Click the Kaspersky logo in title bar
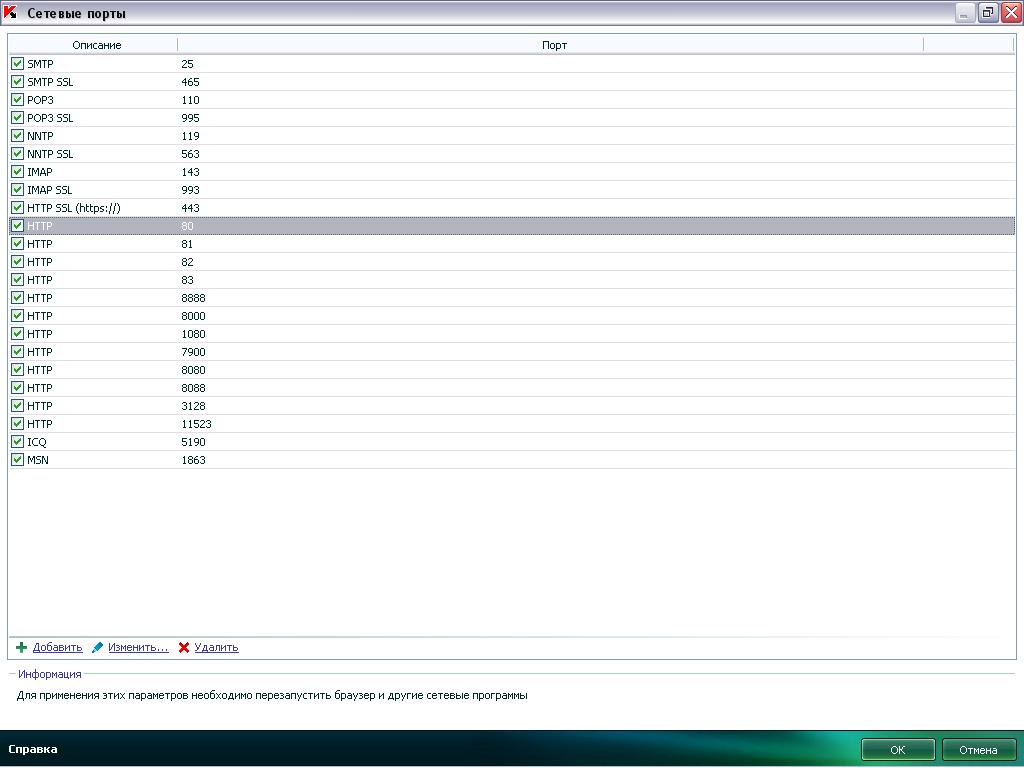Screen dimensions: 1024x768 (x=11, y=13)
